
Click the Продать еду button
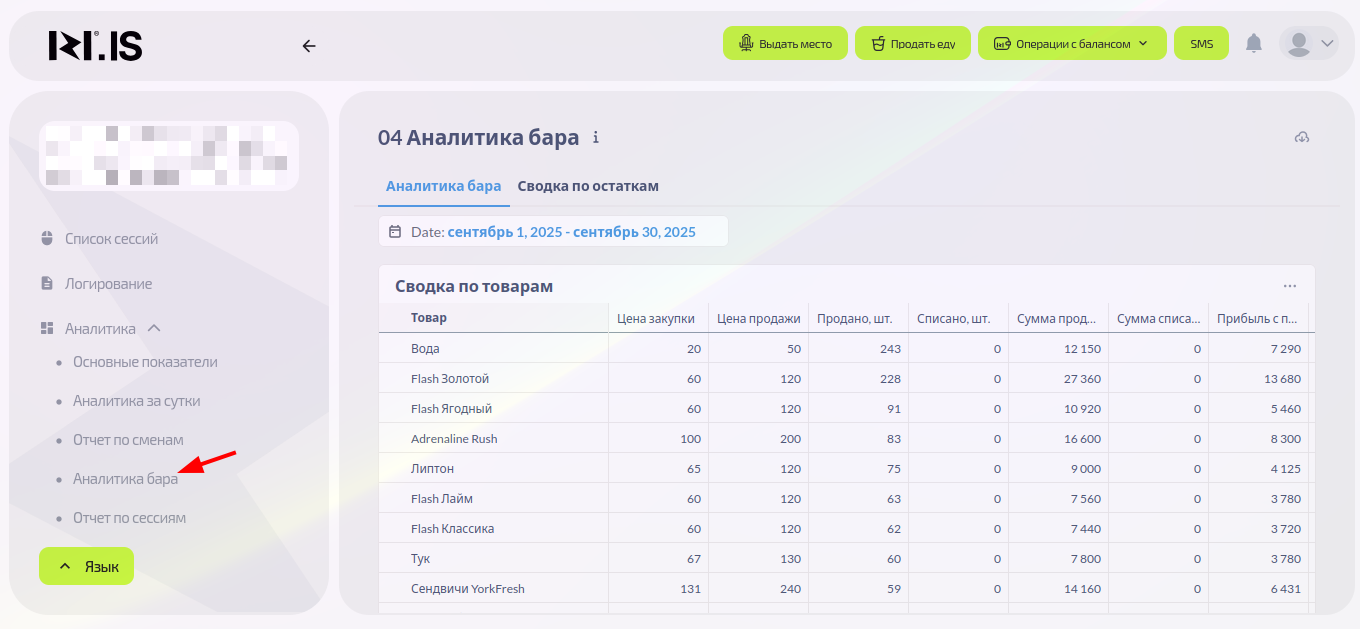click(x=912, y=43)
